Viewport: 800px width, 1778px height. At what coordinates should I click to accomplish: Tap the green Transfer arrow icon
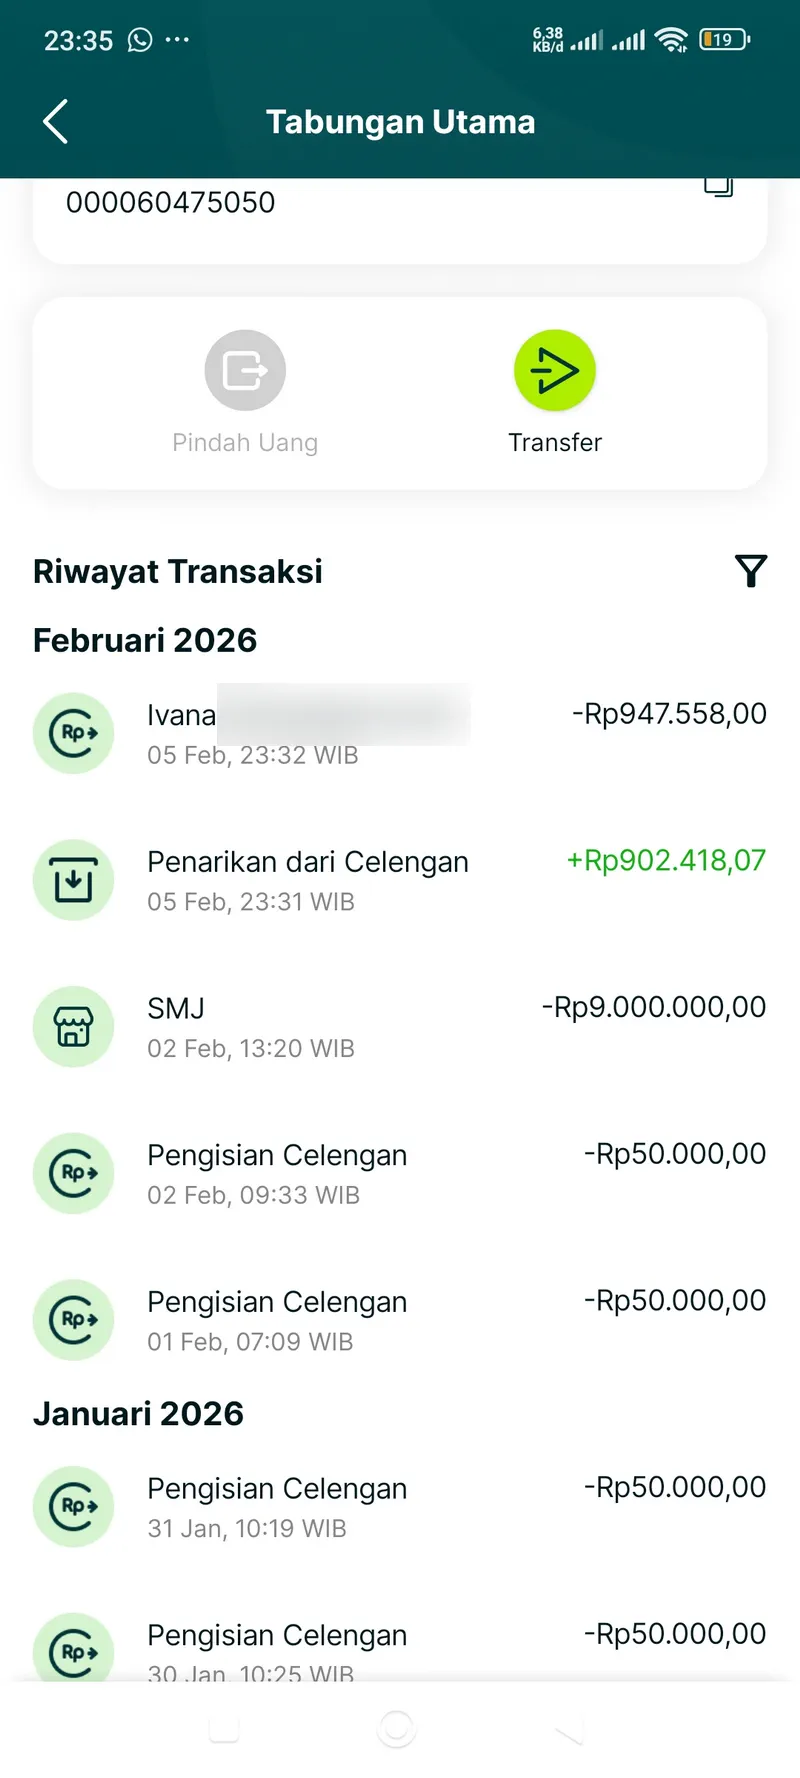(555, 371)
